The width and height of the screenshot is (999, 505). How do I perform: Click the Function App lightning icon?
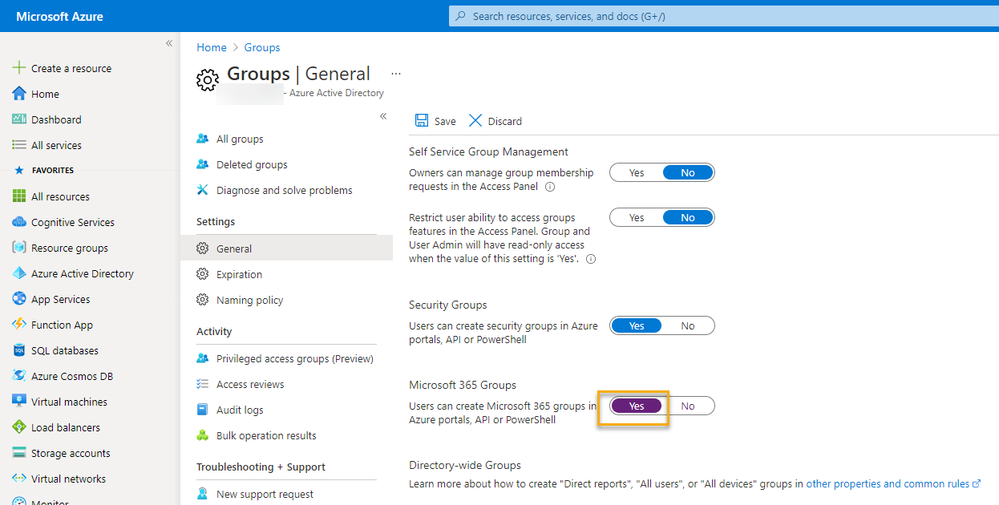(x=19, y=325)
